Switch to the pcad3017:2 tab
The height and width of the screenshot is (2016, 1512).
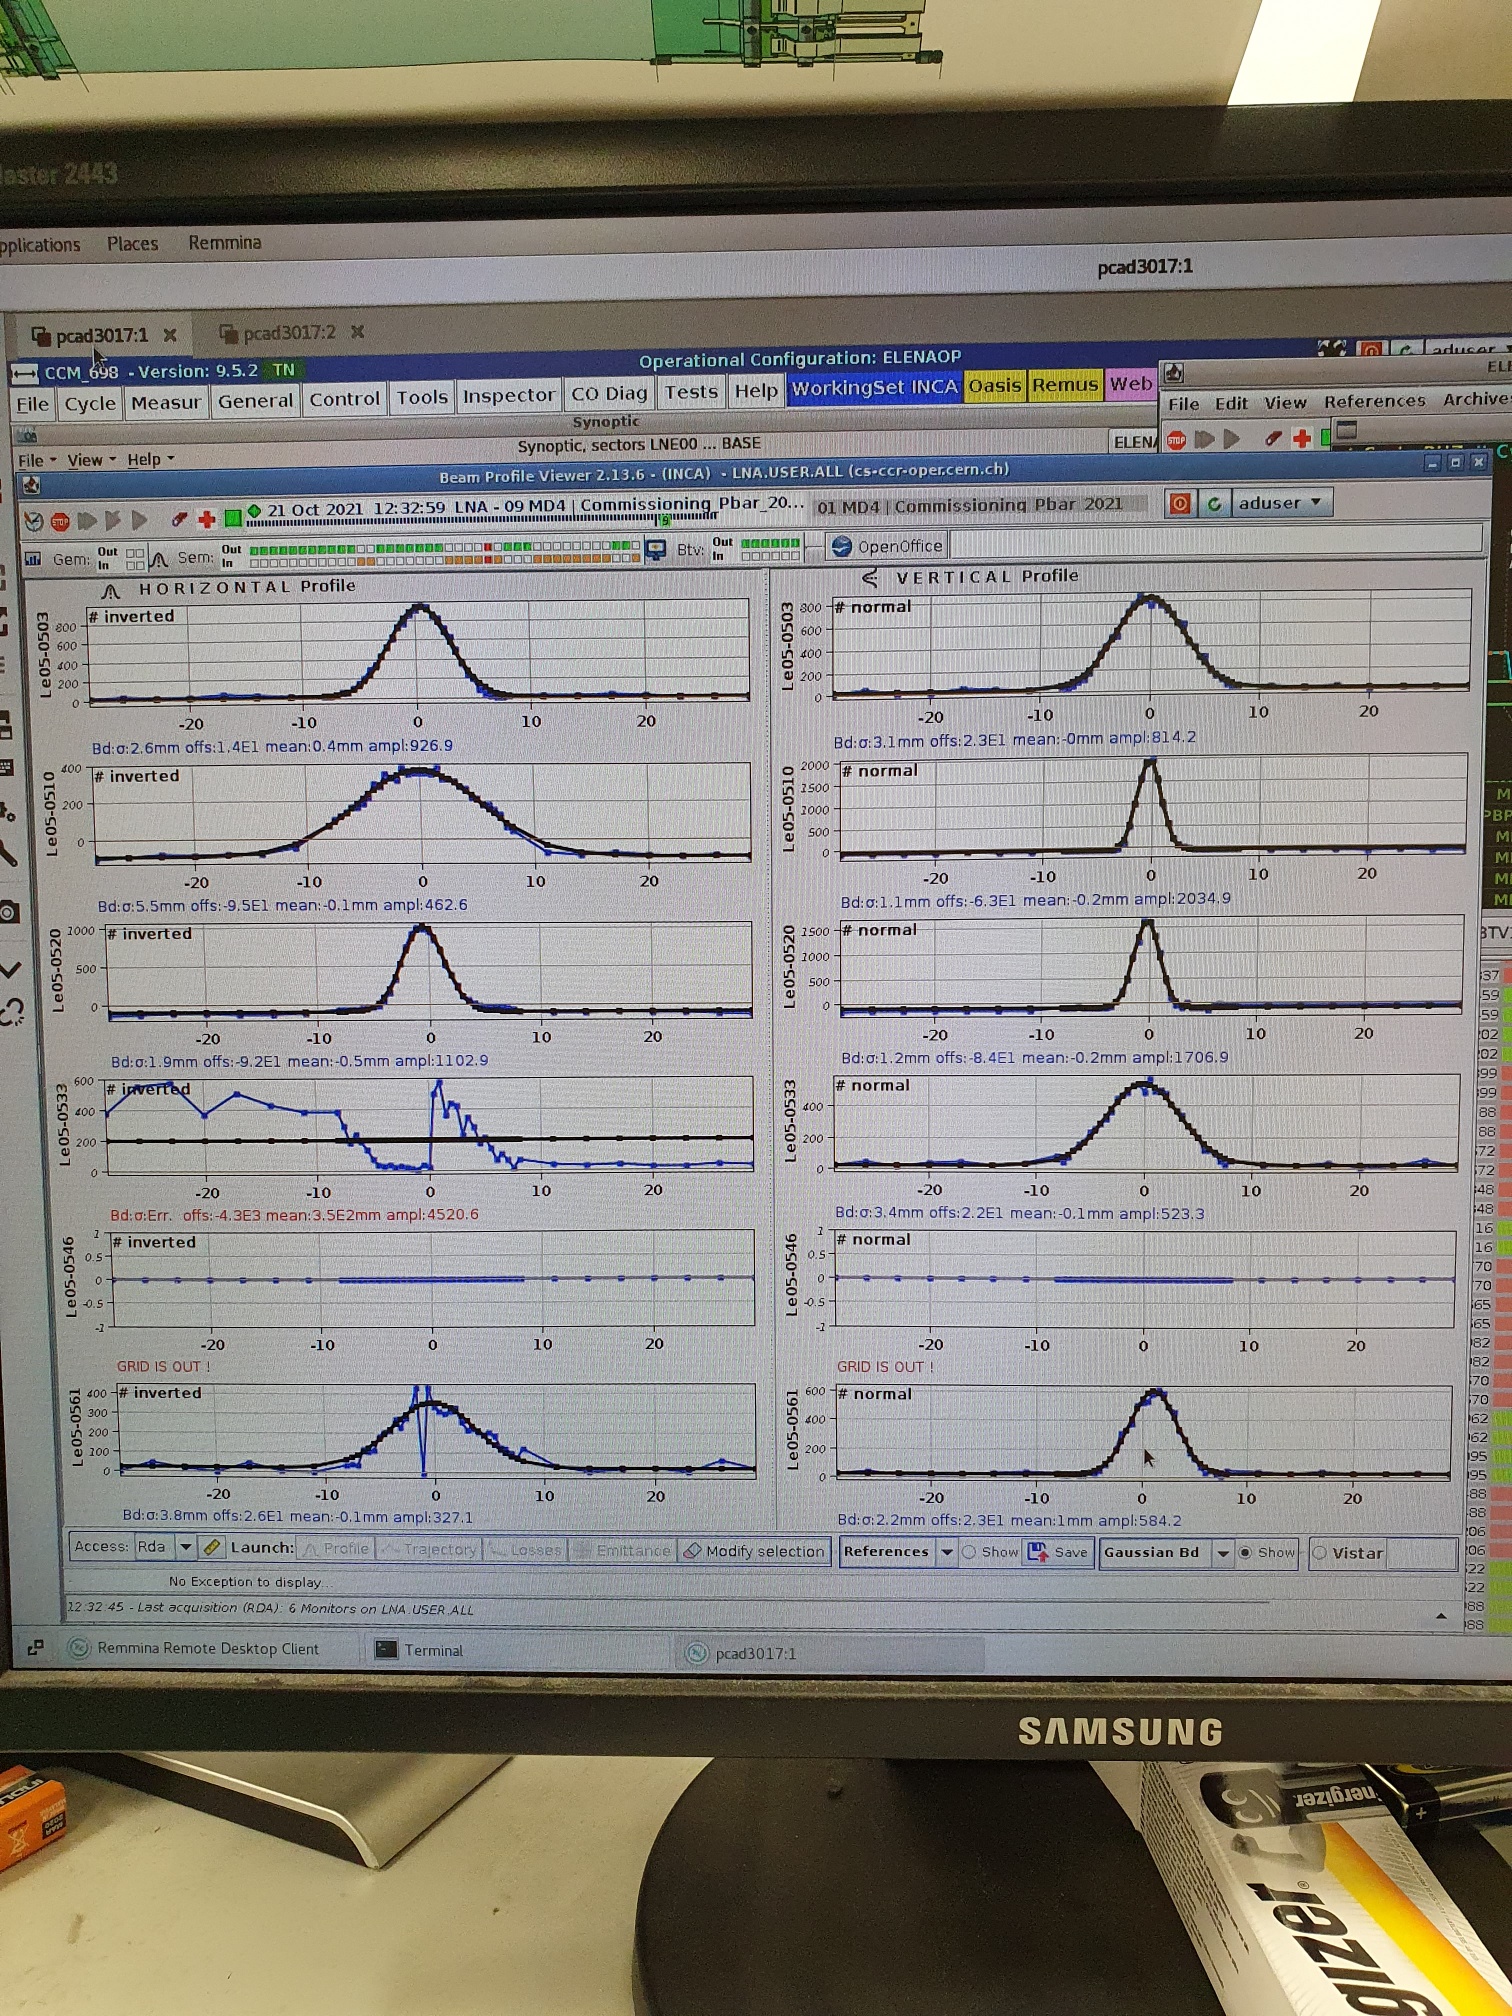click(x=290, y=333)
